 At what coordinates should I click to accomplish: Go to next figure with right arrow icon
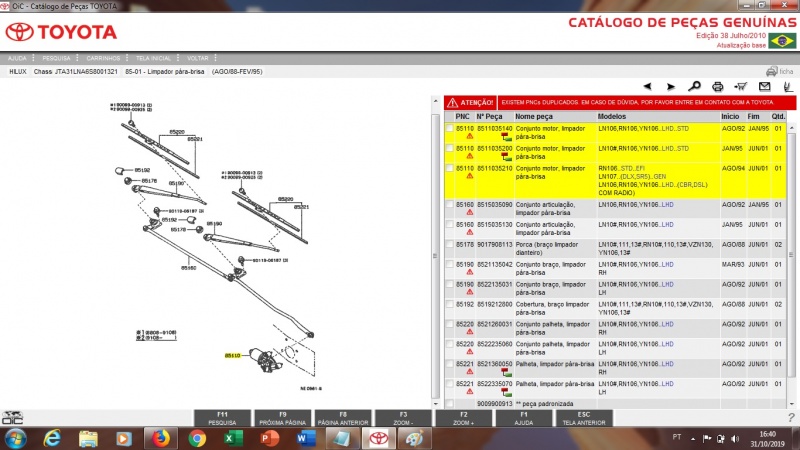pos(671,87)
